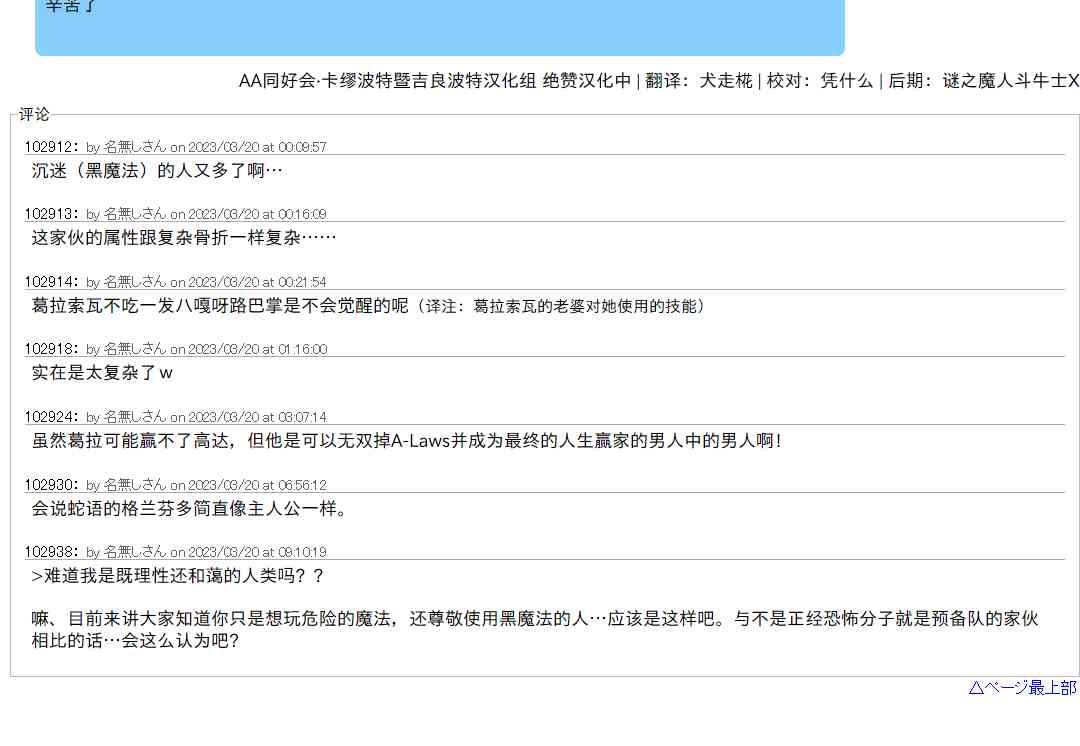Click the comment about 格兰芬多 and snake language

[190, 509]
